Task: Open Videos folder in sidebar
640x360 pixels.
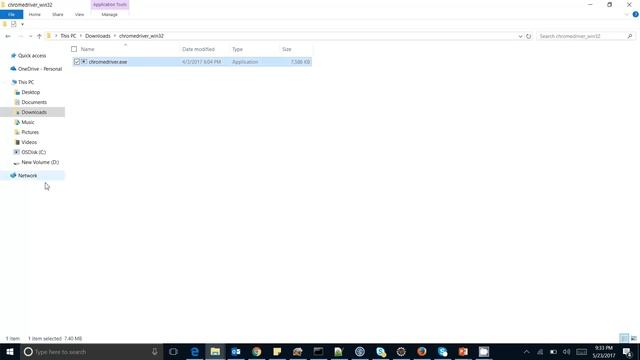Action: point(29,142)
